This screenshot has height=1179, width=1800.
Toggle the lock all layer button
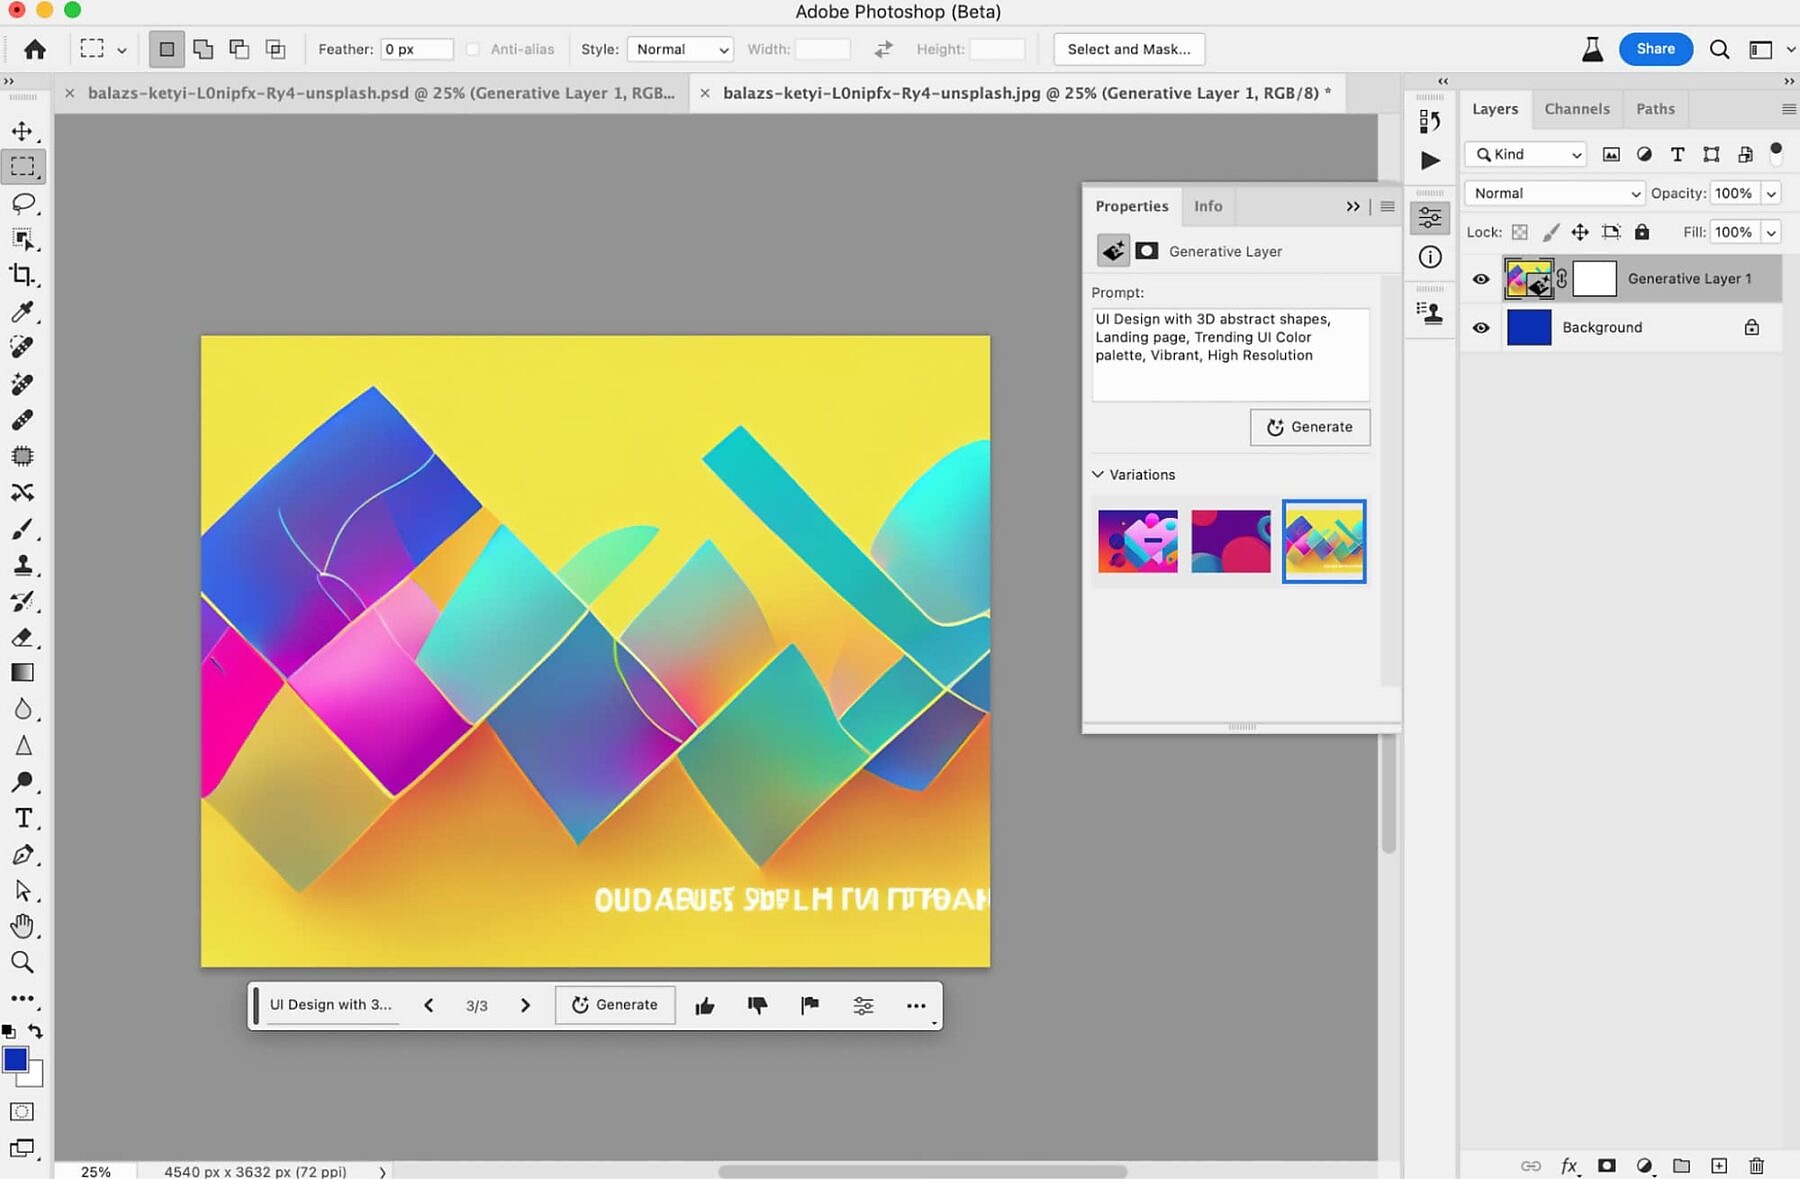tap(1642, 232)
